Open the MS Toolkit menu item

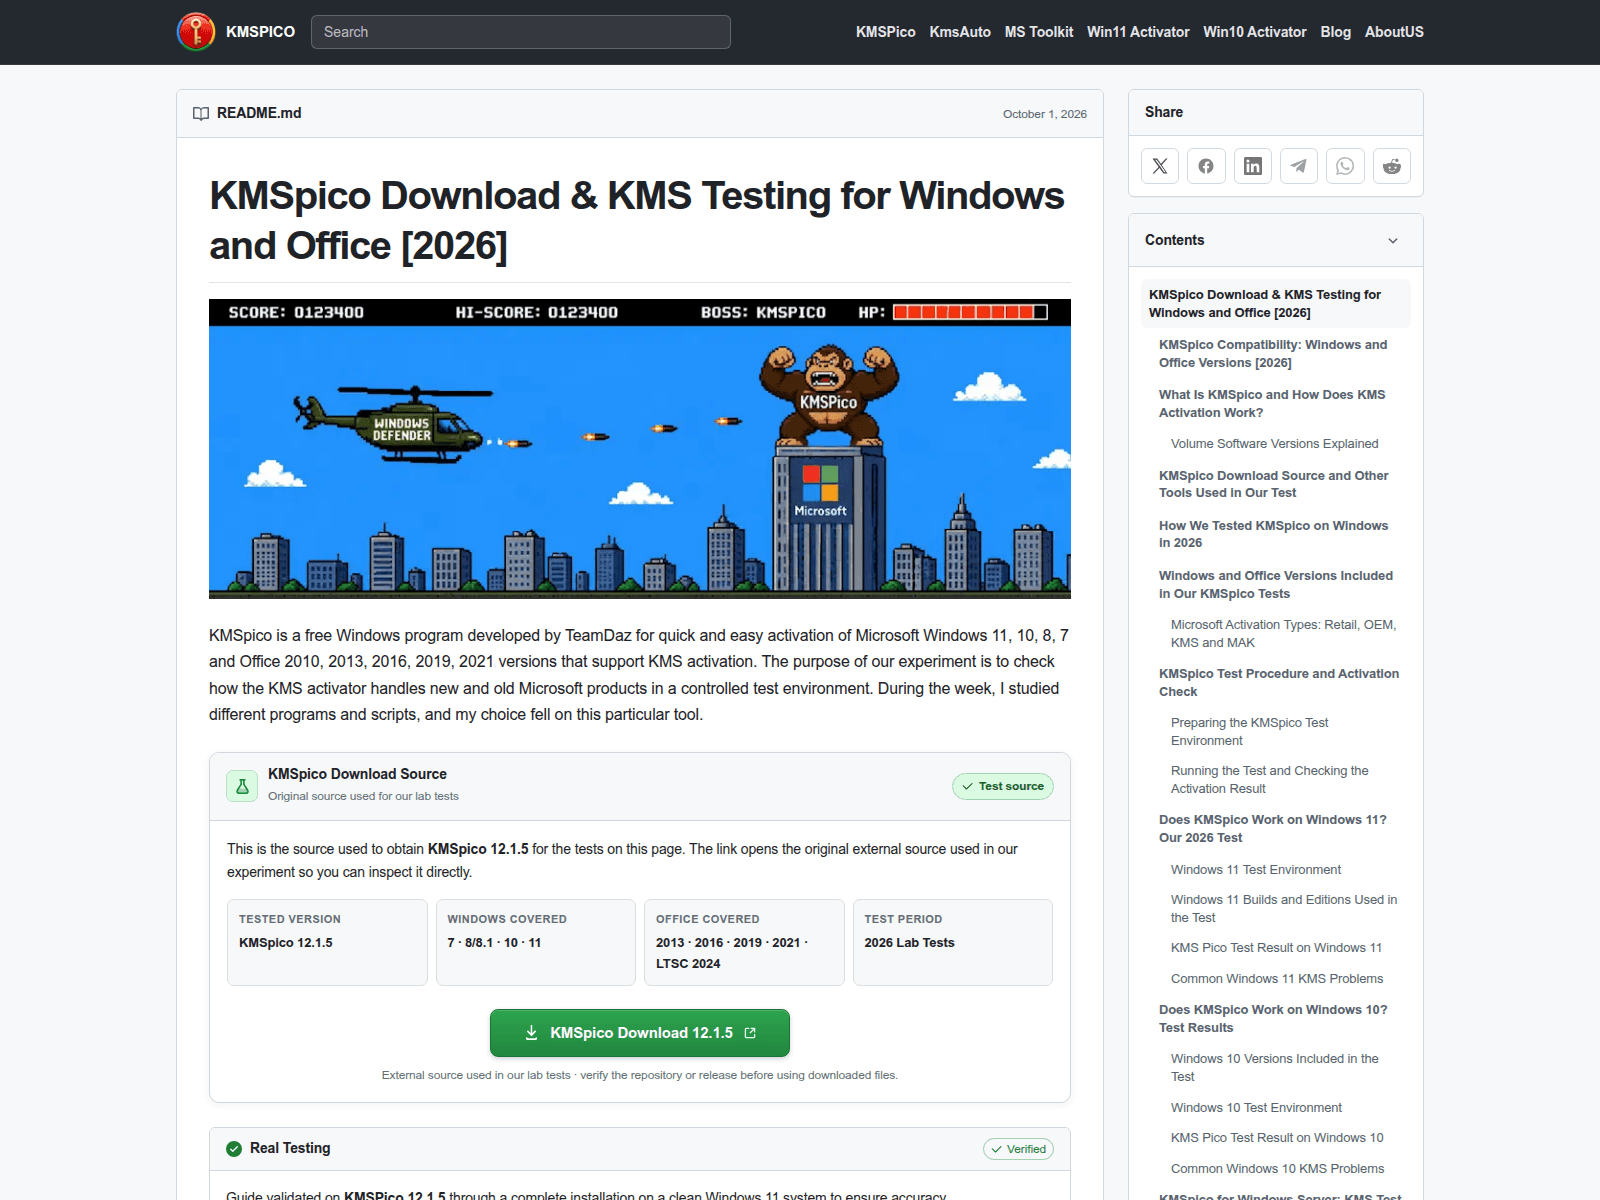point(1039,32)
